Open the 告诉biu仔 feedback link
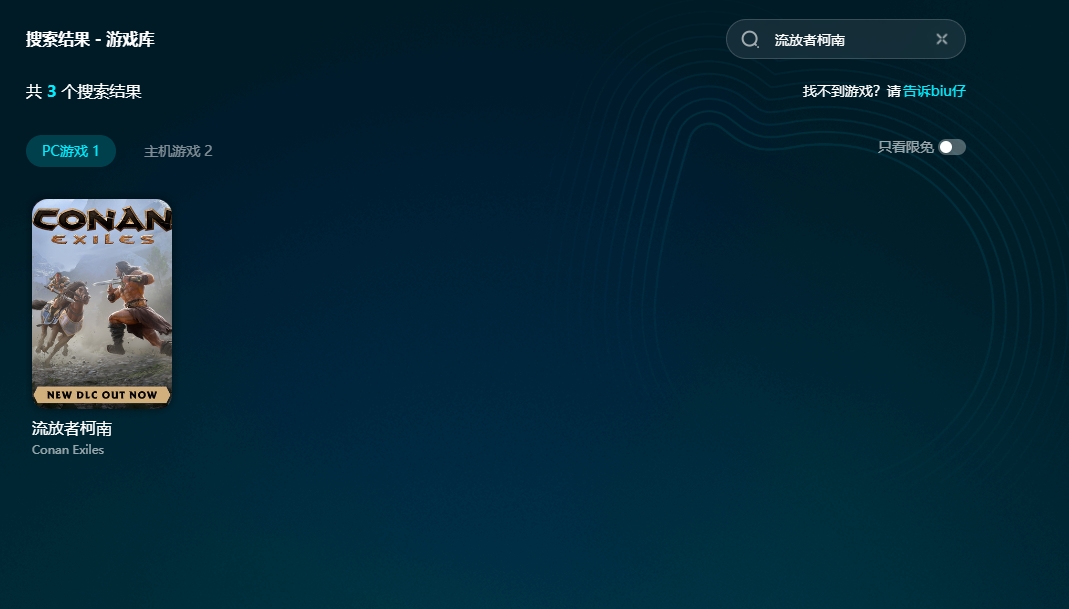Image resolution: width=1069 pixels, height=609 pixels. tap(934, 91)
